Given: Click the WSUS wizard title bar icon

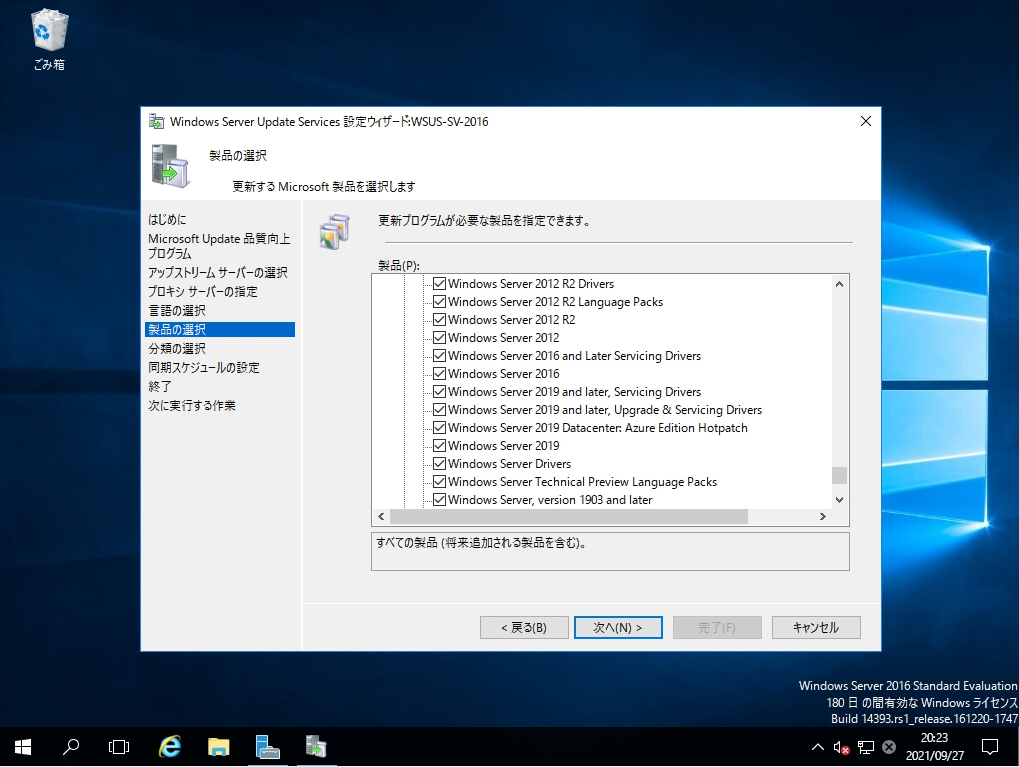Looking at the screenshot, I should [x=156, y=121].
